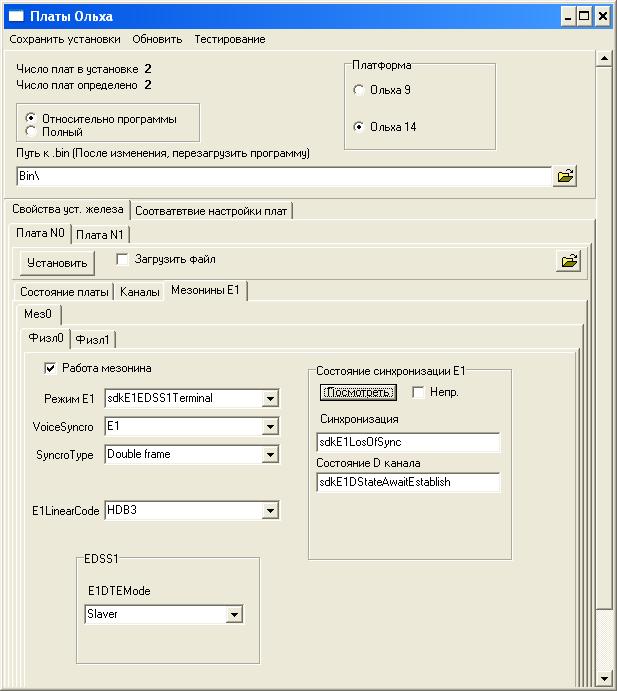
Task: Switch to Физл0 tab
Action: click(x=46, y=338)
